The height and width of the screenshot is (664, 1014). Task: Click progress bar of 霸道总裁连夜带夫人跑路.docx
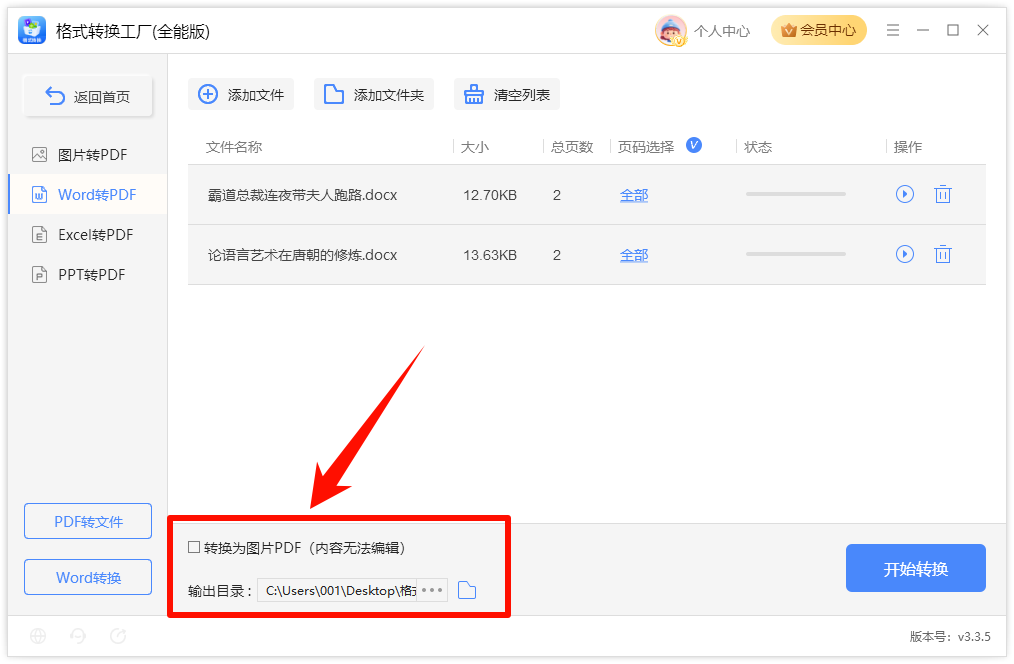click(795, 194)
